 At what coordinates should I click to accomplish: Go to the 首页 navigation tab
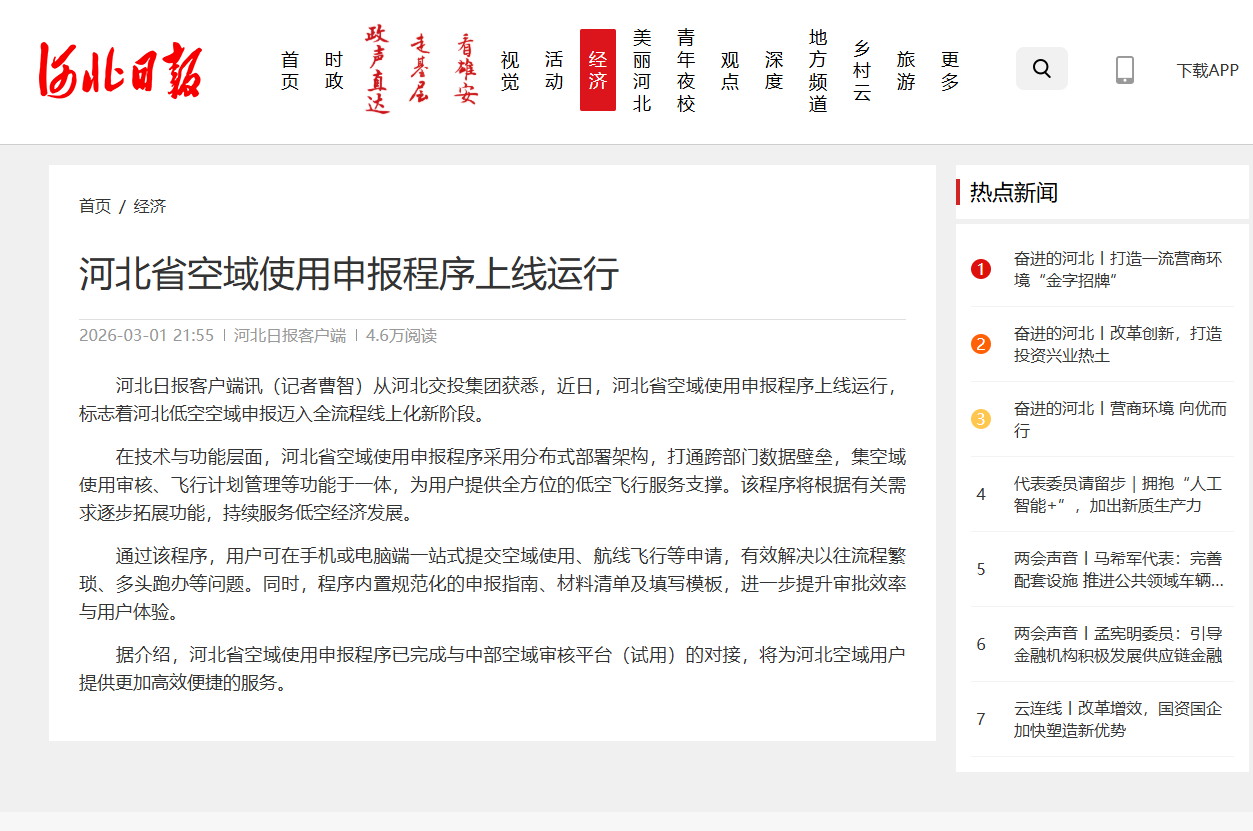[x=290, y=71]
